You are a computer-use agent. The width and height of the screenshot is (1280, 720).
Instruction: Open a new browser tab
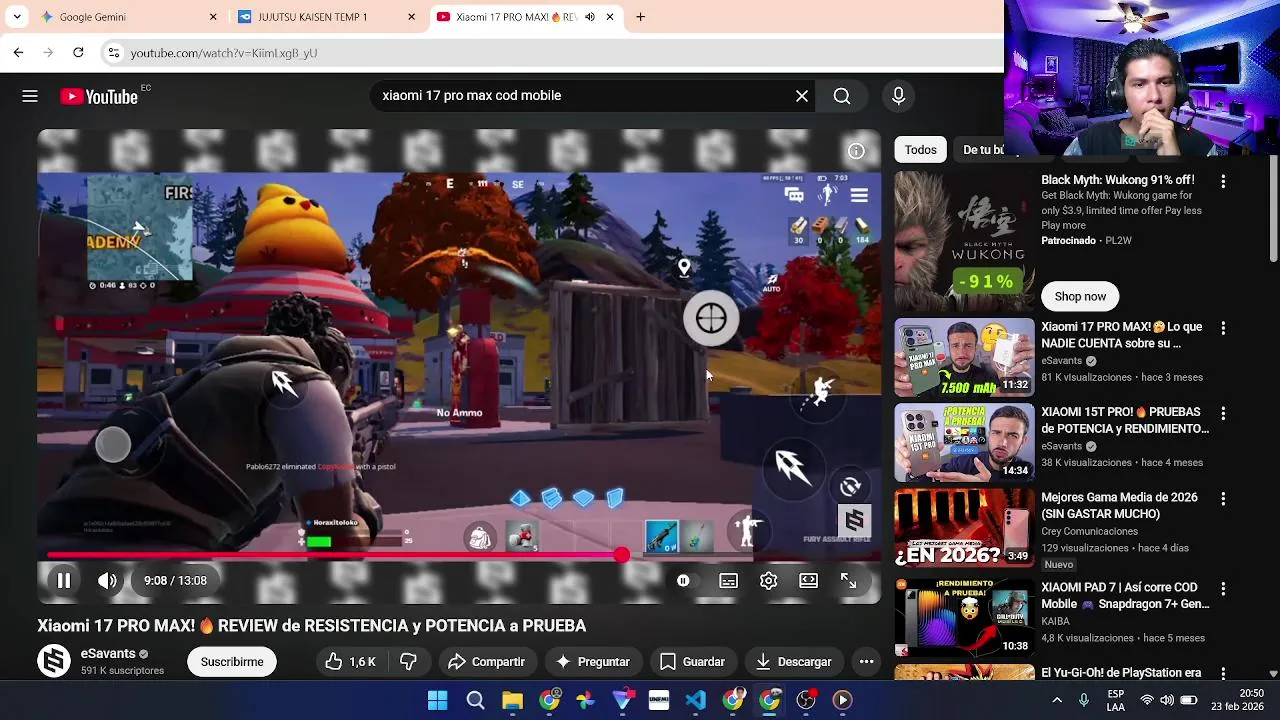pyautogui.click(x=640, y=17)
